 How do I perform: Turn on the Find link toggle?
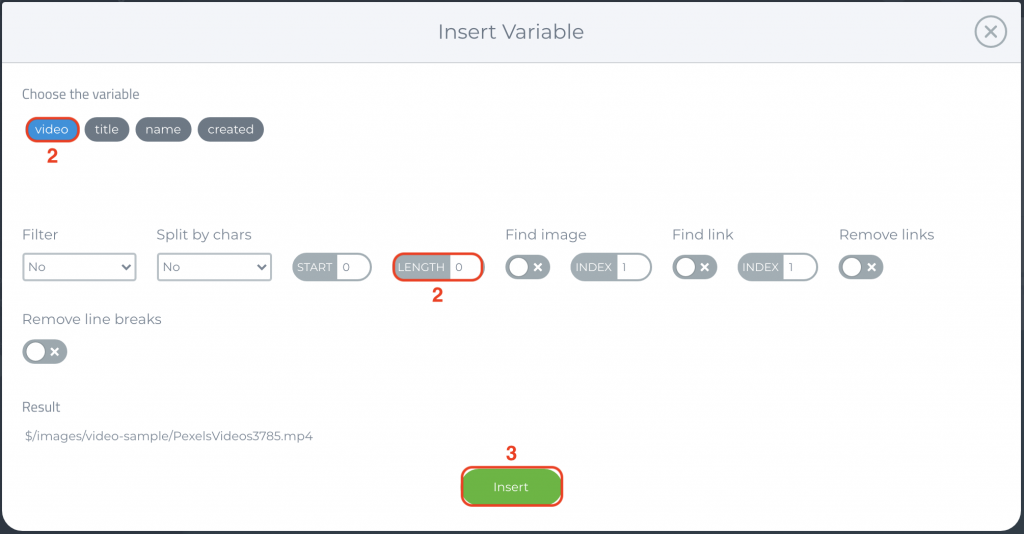tap(695, 267)
